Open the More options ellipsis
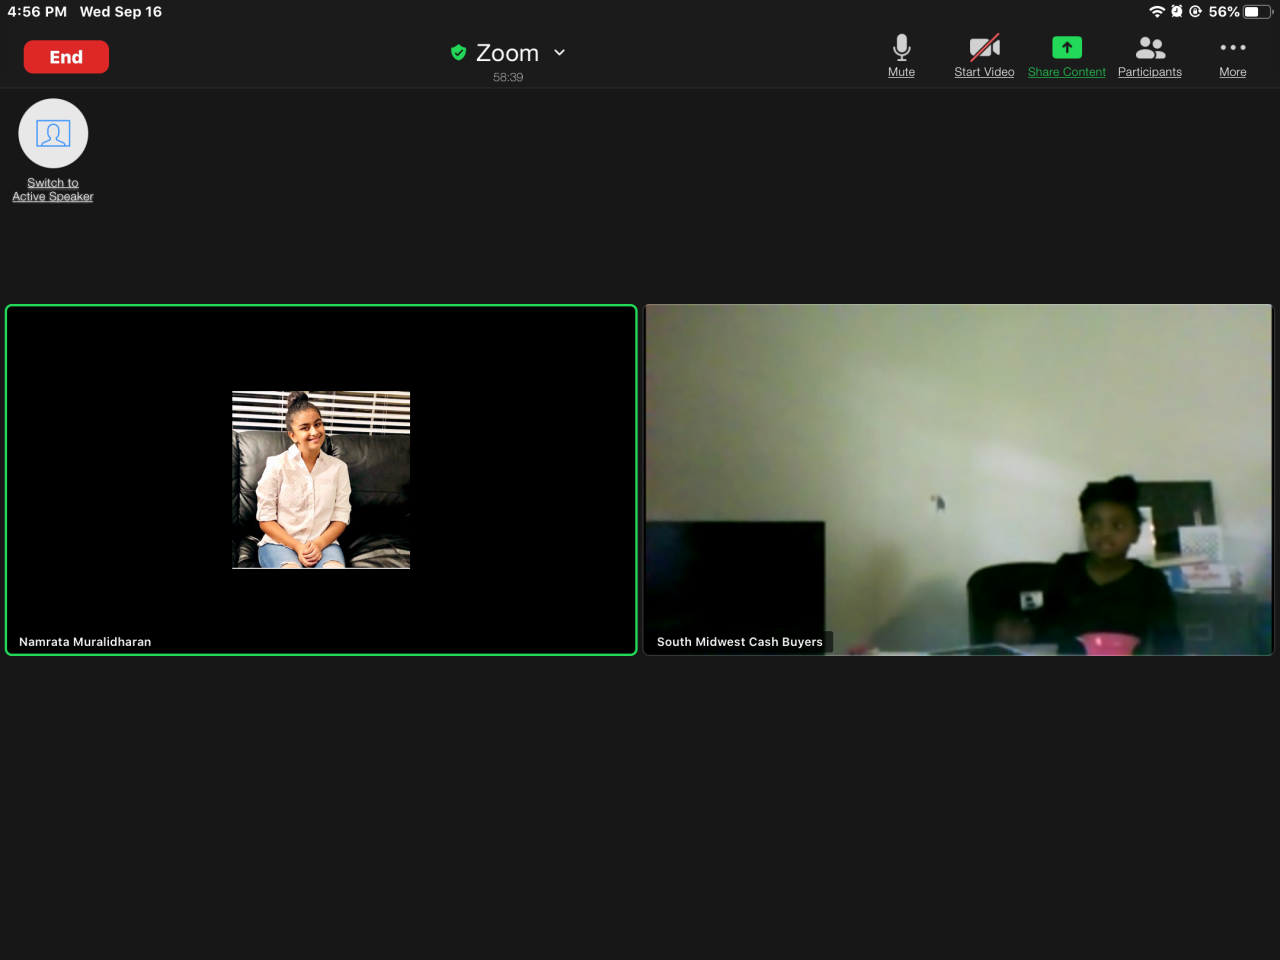The image size is (1280, 960). click(1233, 56)
